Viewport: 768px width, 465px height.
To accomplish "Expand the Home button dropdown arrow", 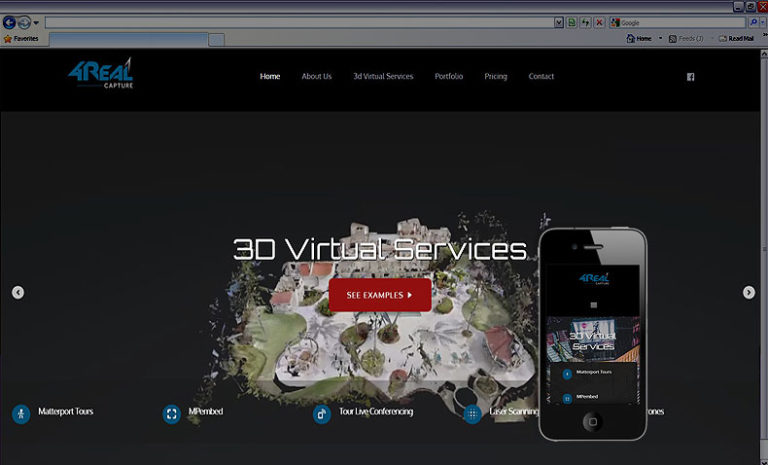I will (x=660, y=39).
